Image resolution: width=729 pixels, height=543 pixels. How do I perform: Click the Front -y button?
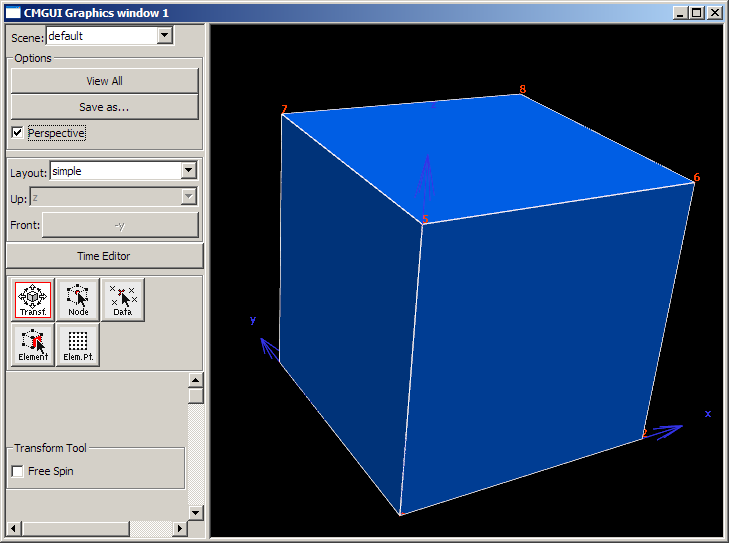point(120,225)
